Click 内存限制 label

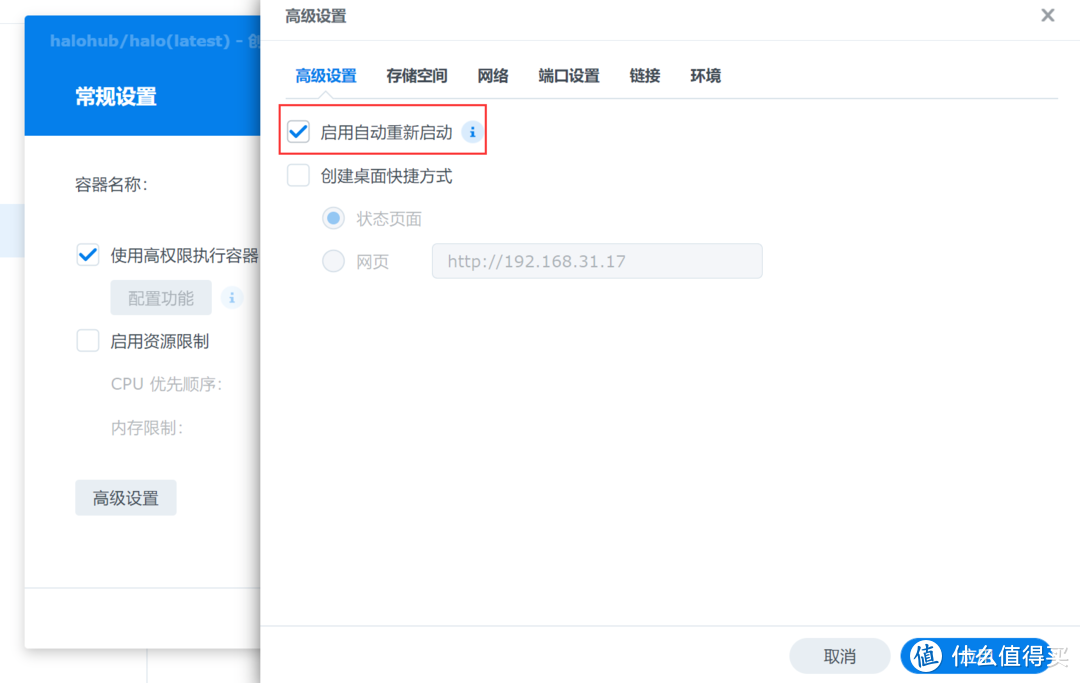147,428
